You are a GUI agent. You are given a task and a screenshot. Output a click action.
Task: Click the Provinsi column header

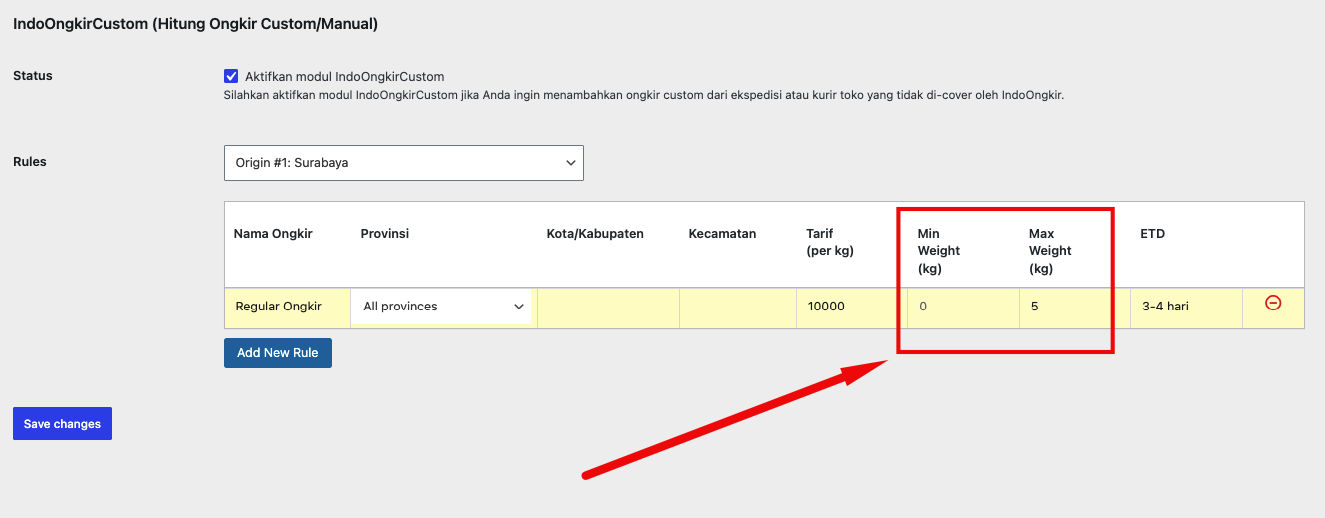pos(385,234)
